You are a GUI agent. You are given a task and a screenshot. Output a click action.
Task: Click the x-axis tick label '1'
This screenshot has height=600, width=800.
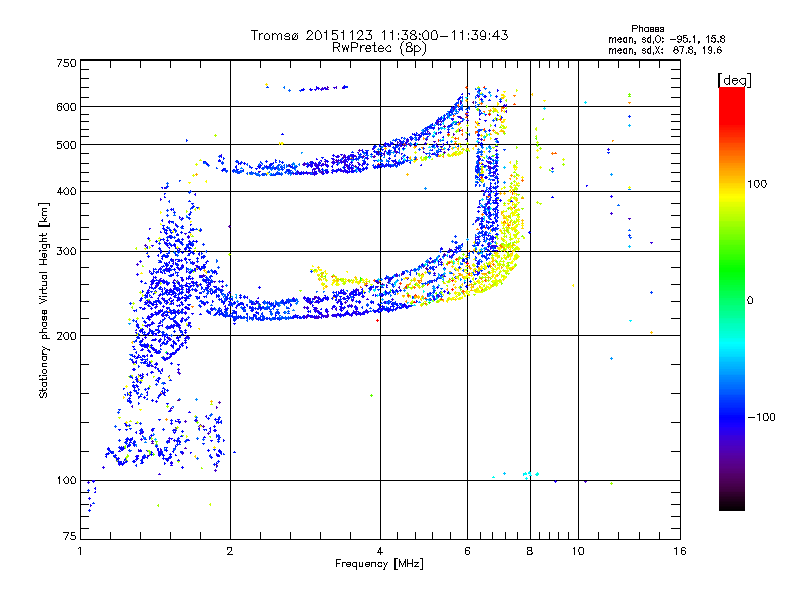[80, 551]
